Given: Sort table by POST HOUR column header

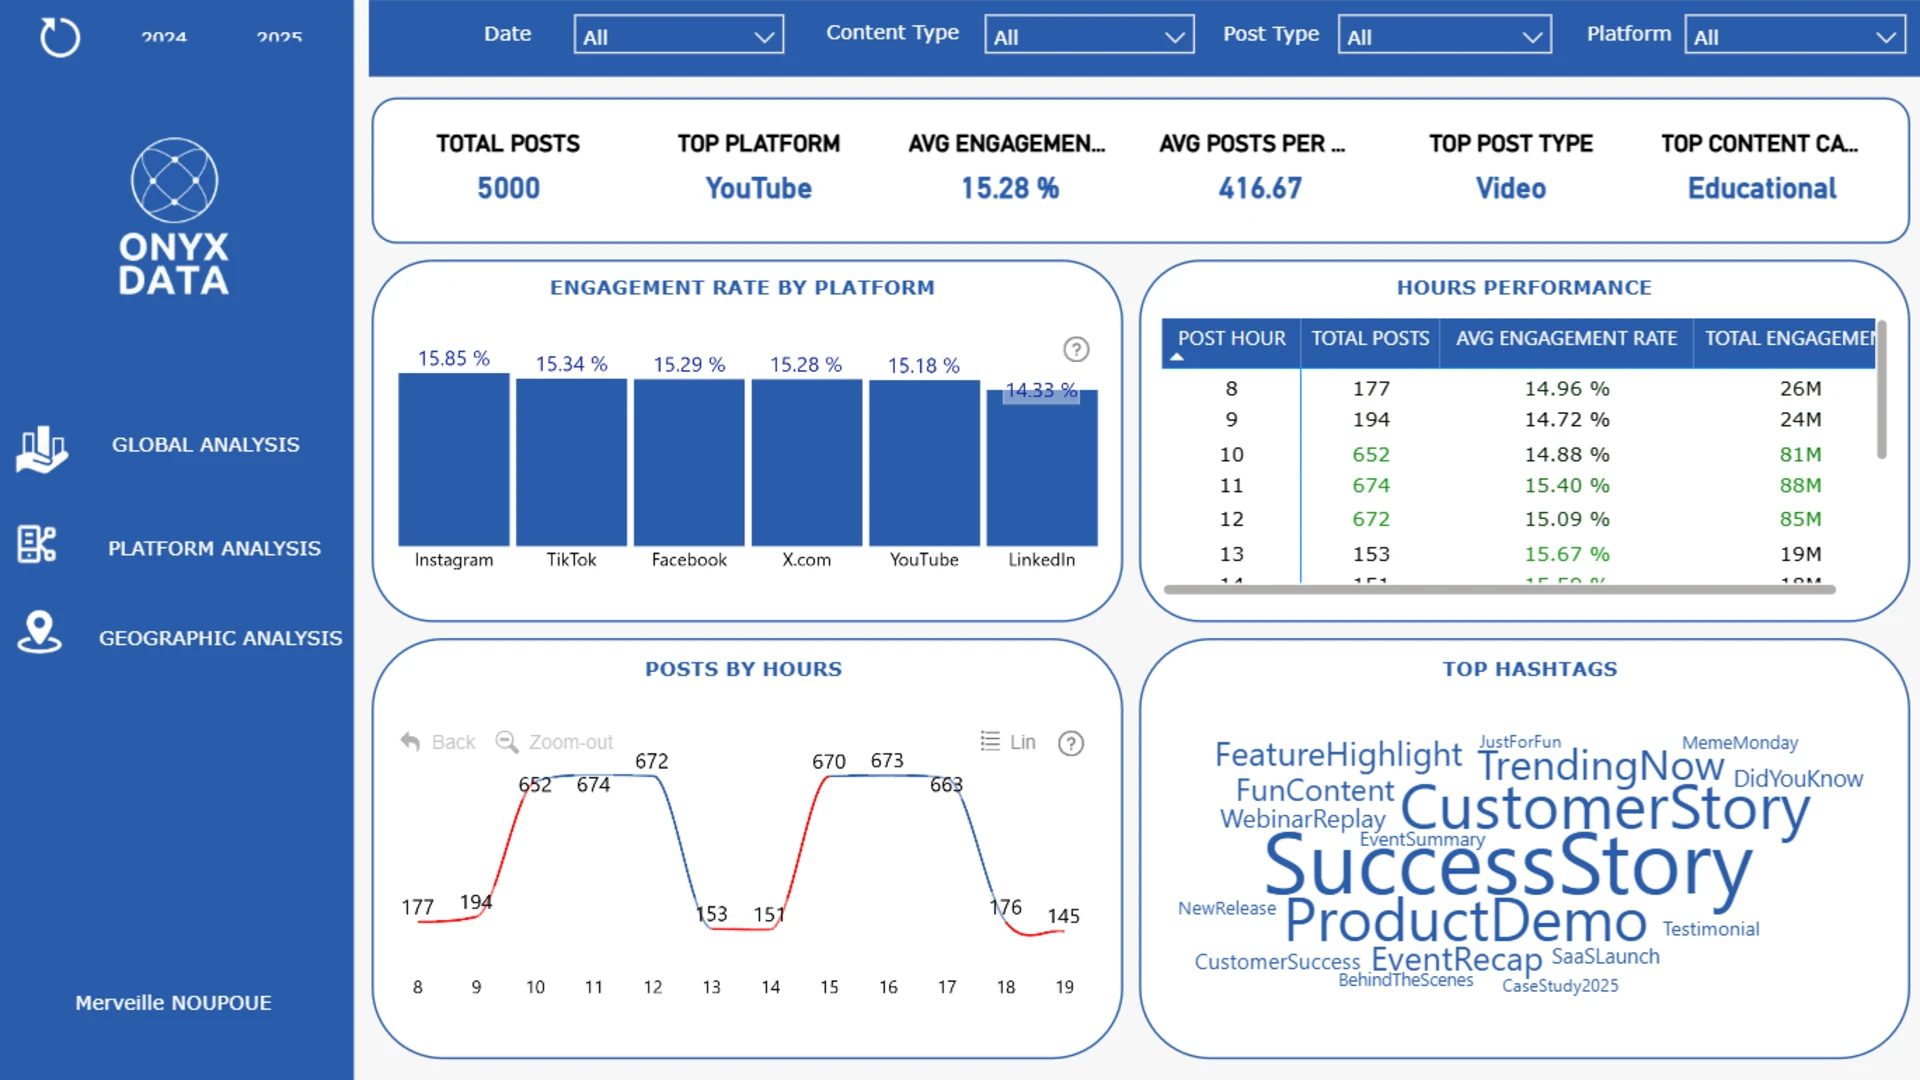Looking at the screenshot, I should click(x=1231, y=339).
